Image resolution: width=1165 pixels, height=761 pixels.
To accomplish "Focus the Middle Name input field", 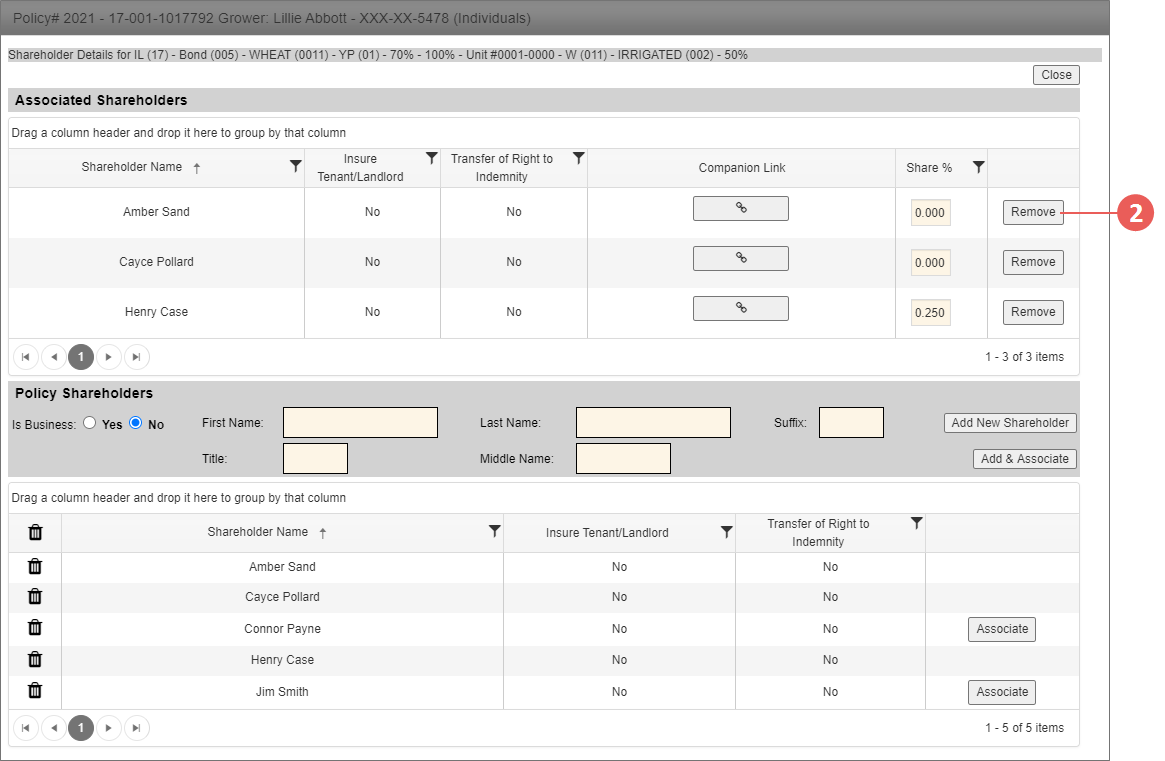I will coord(623,459).
